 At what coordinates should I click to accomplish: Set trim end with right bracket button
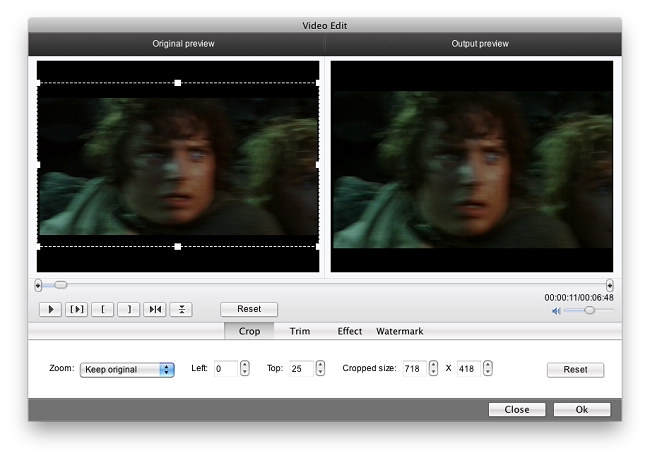point(129,309)
